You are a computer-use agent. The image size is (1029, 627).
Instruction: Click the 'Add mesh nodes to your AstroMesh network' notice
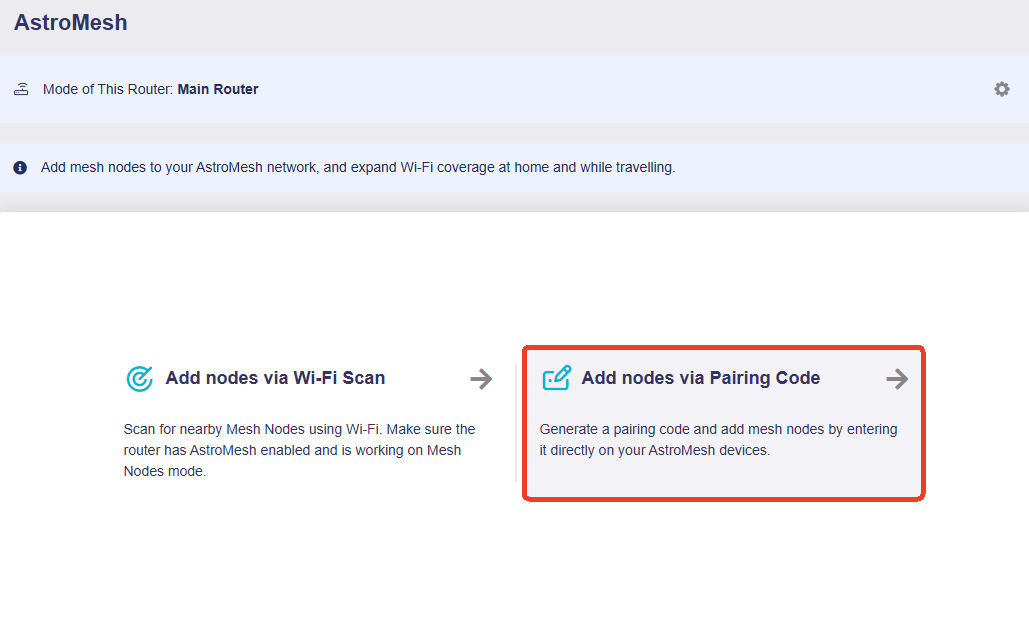pyautogui.click(x=358, y=167)
